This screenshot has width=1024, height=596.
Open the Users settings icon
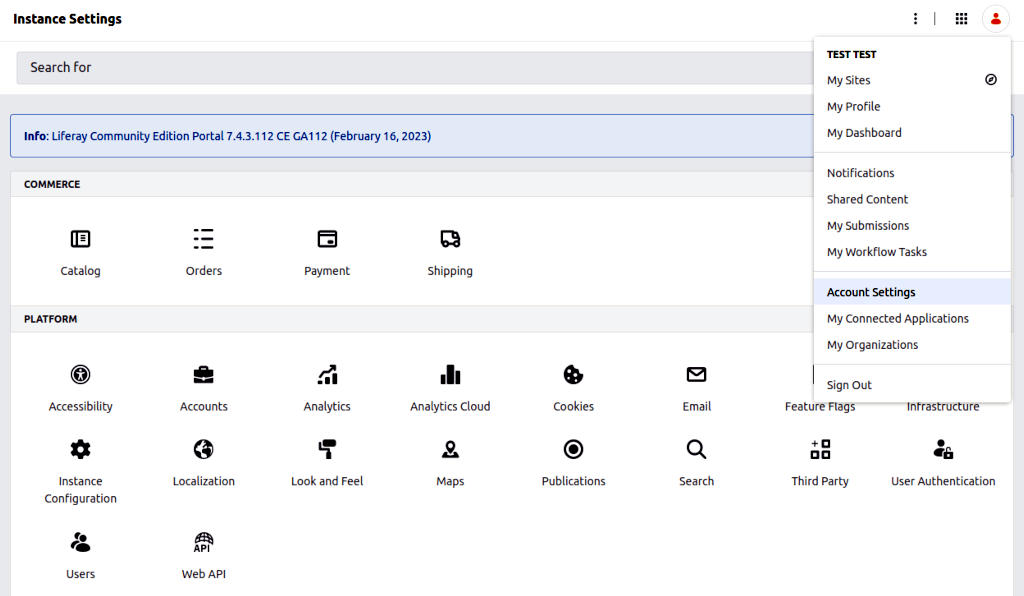point(80,542)
